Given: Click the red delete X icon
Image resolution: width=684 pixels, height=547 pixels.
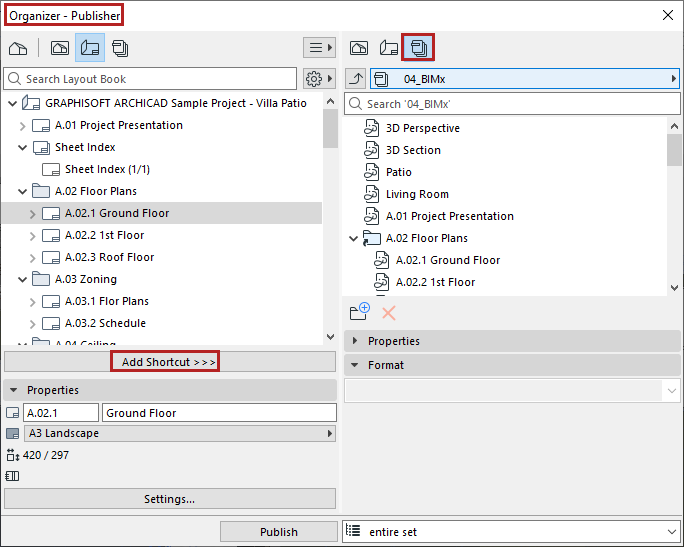Looking at the screenshot, I should [x=389, y=313].
